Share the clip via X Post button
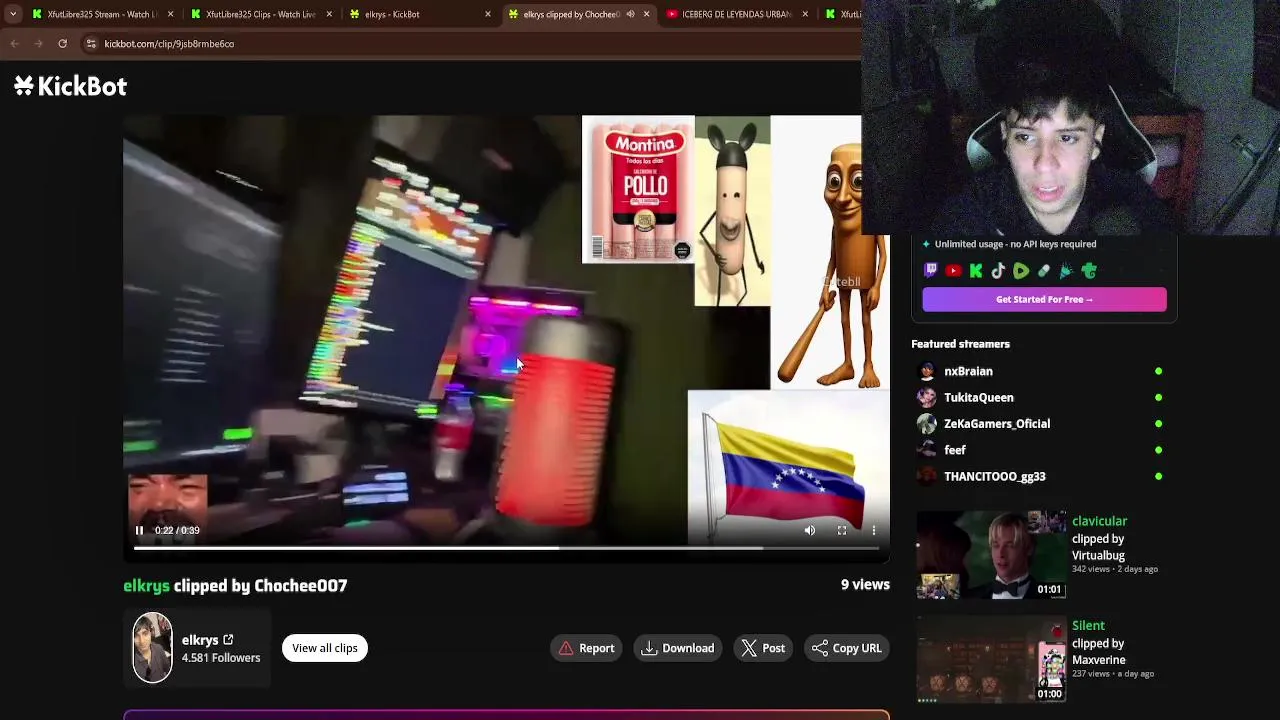1280x720 pixels. pyautogui.click(x=763, y=648)
